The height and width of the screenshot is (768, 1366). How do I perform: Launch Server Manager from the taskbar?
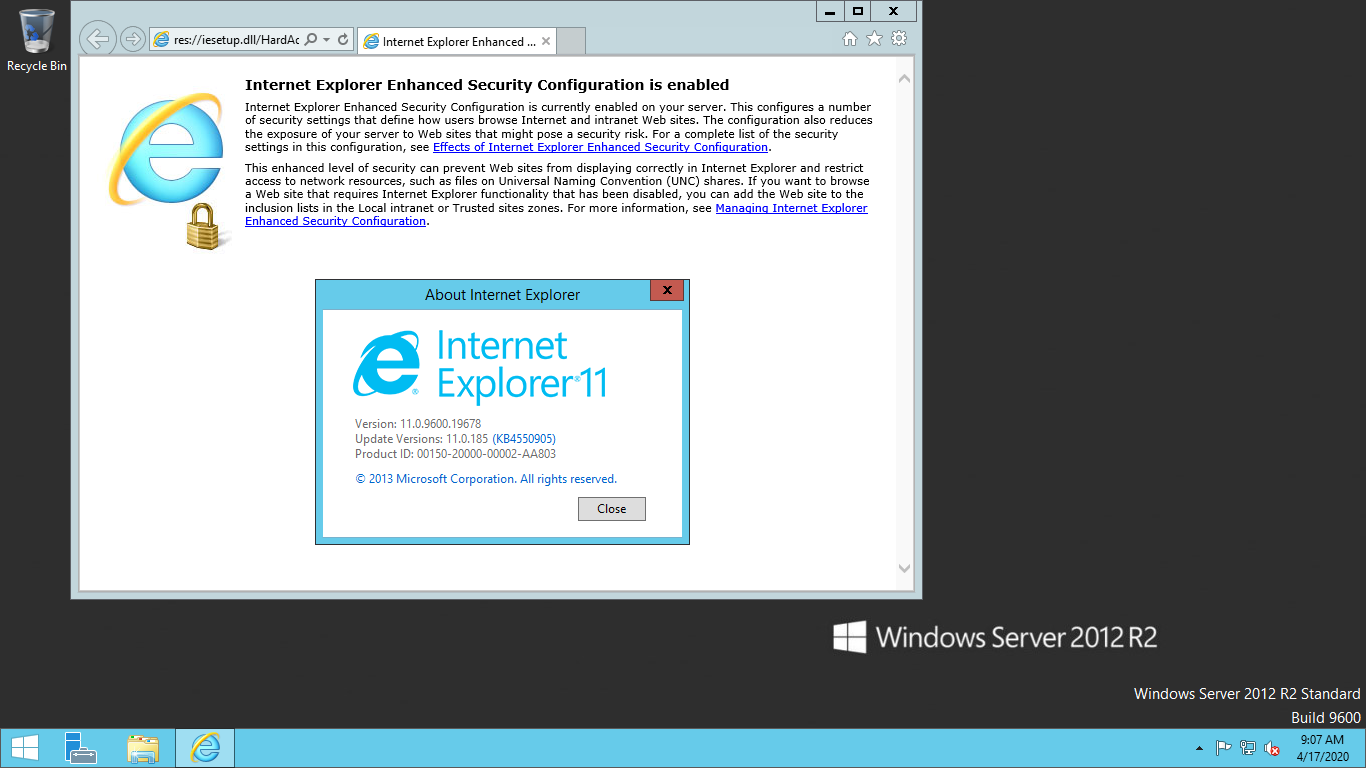coord(81,748)
